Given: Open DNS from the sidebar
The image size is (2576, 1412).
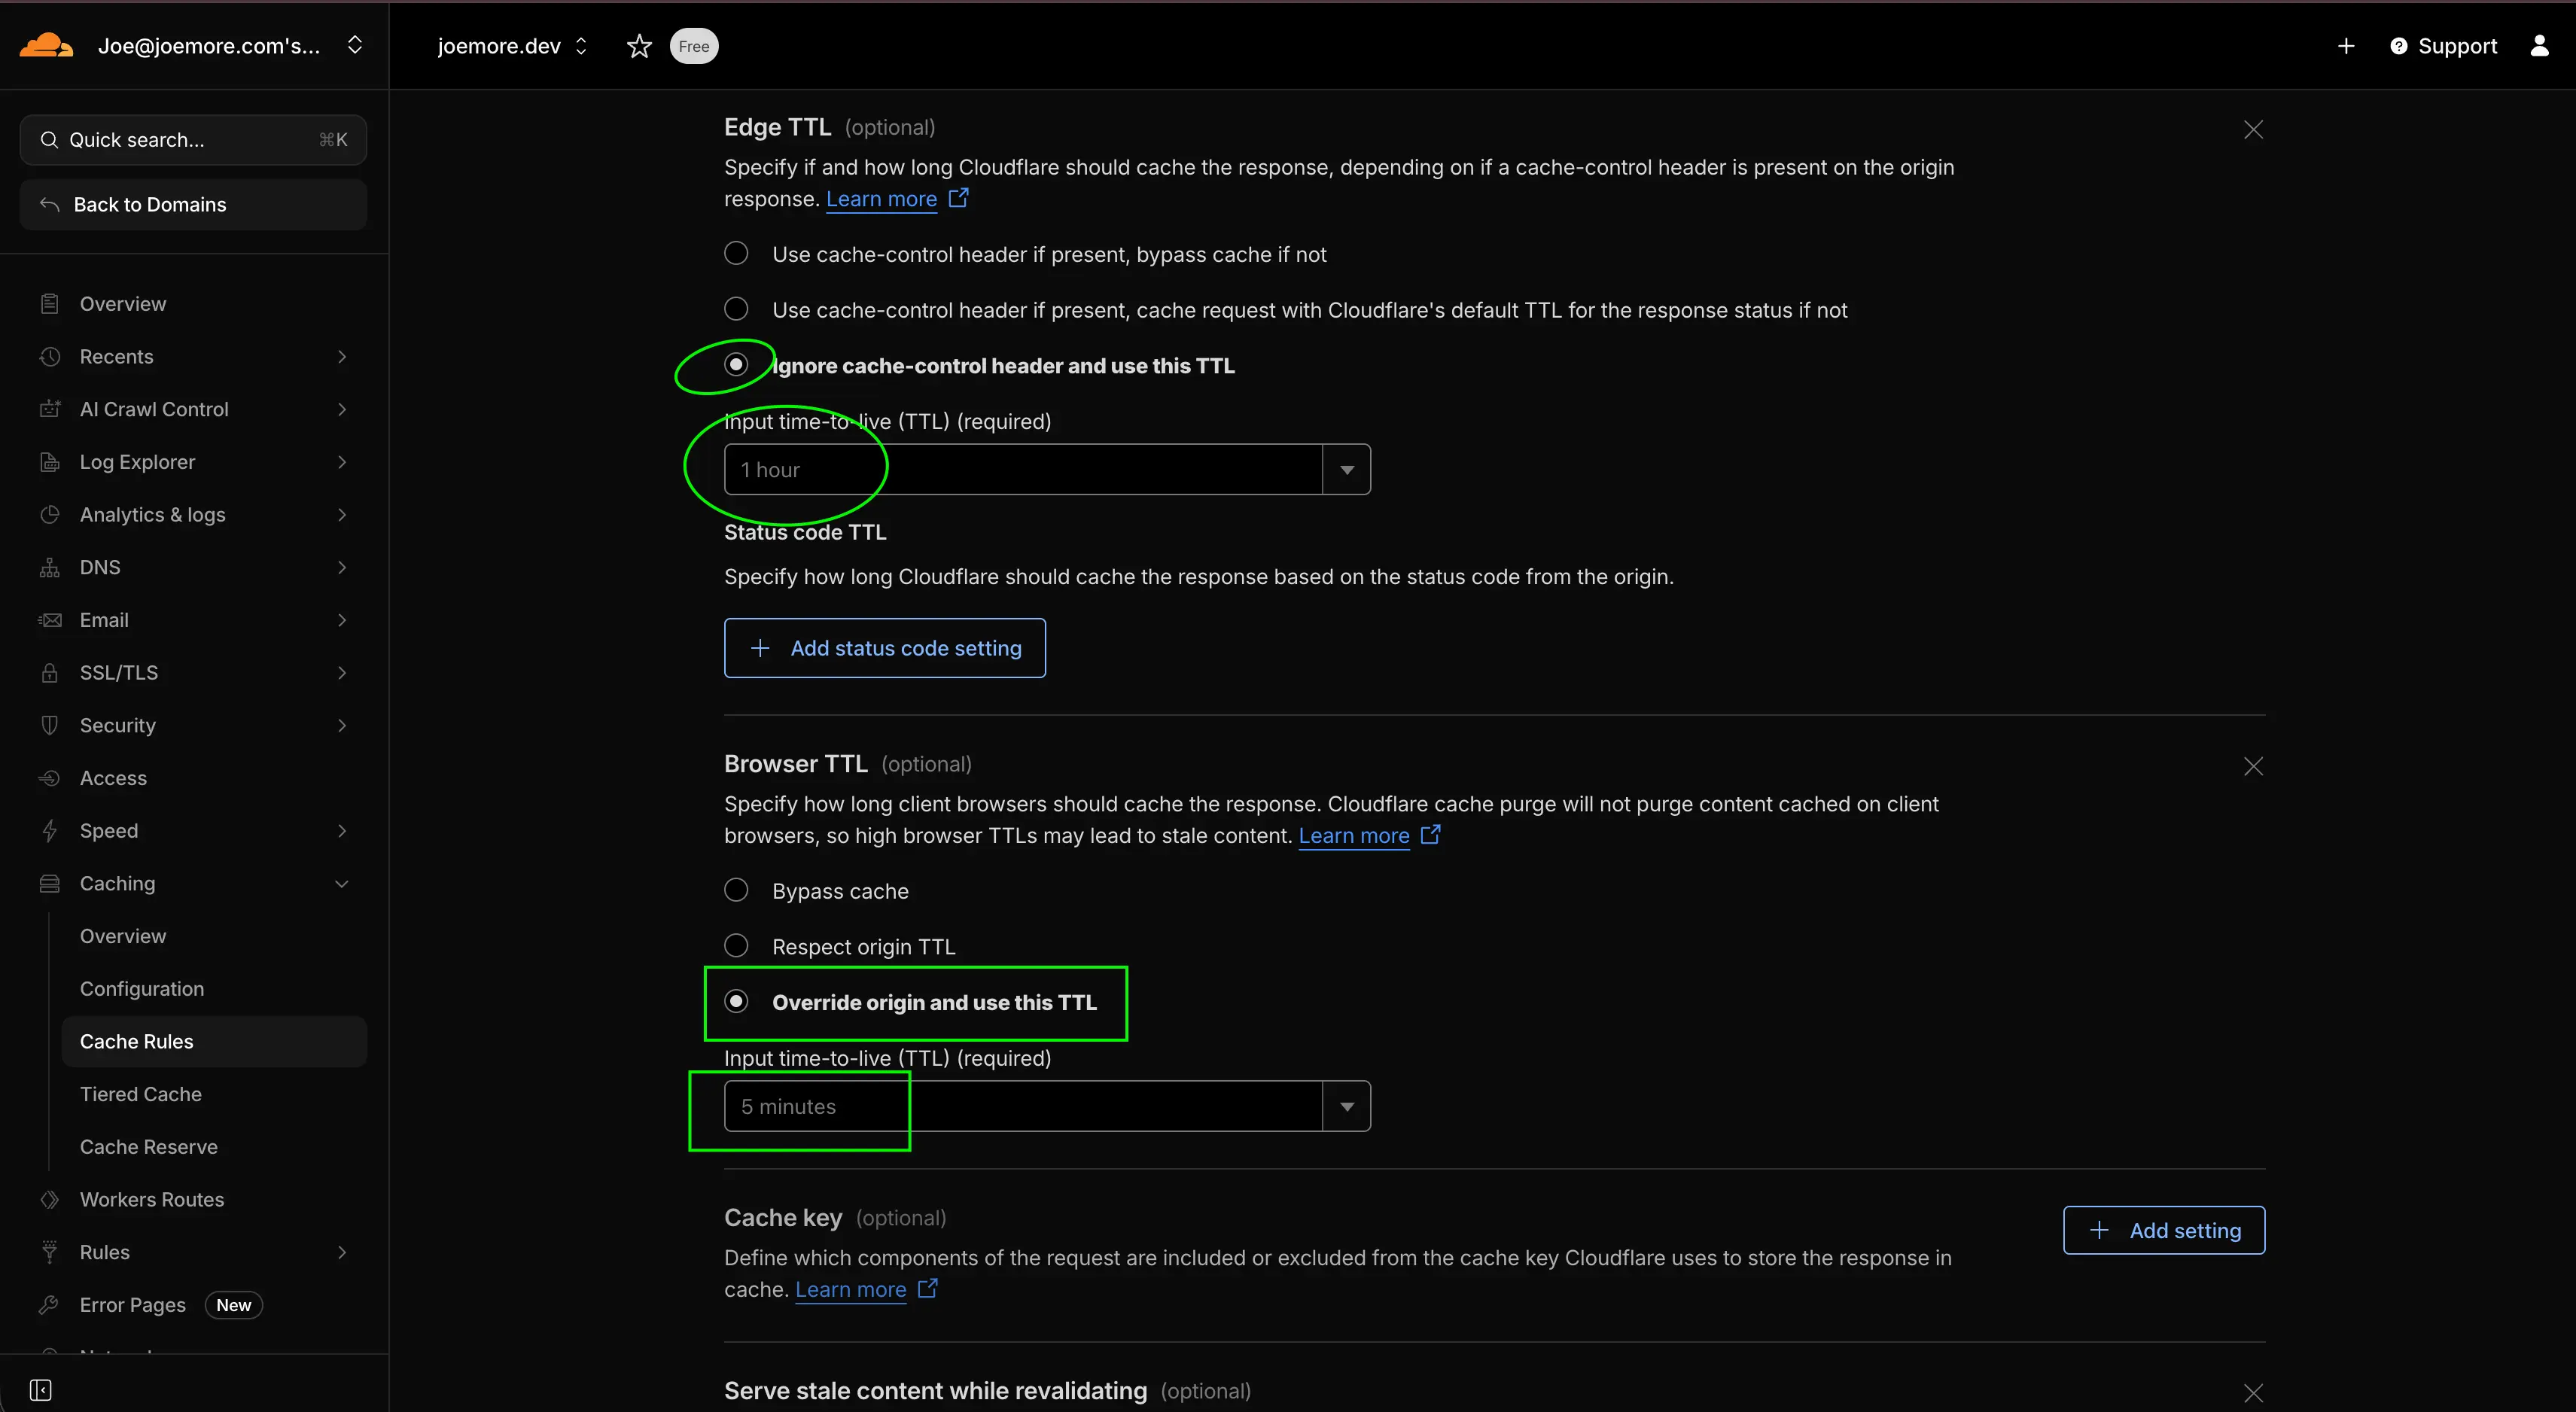Looking at the screenshot, I should (101, 567).
